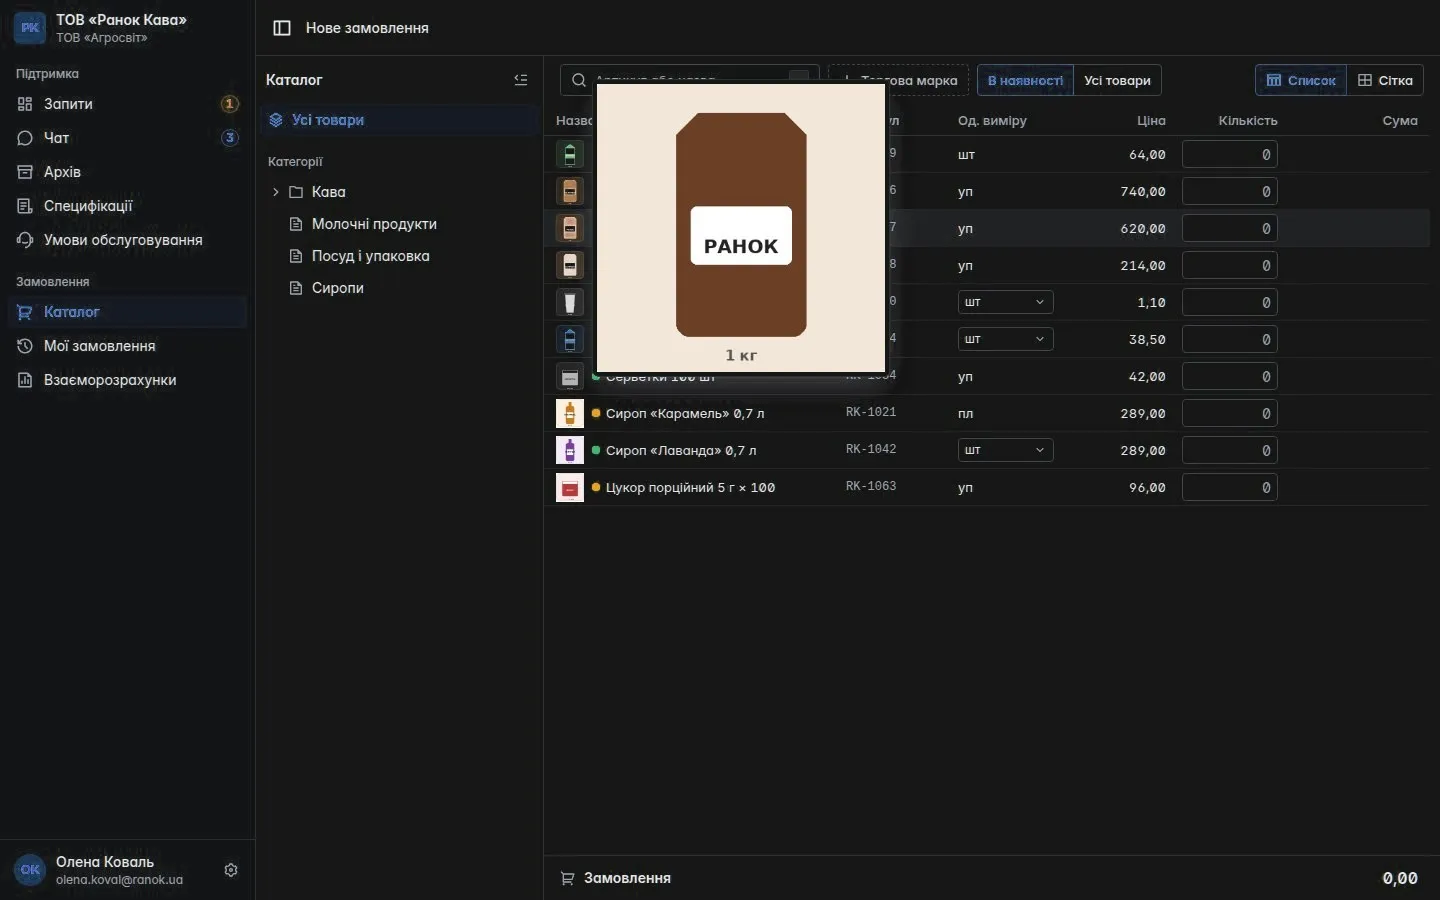Screen dimensions: 1440x900
Task: Switch to Сітка grid view
Action: click(x=1385, y=80)
